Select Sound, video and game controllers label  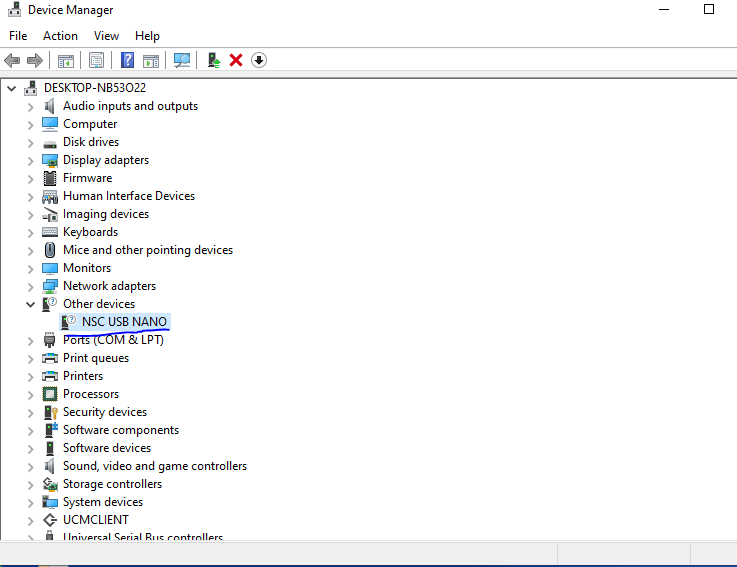155,466
